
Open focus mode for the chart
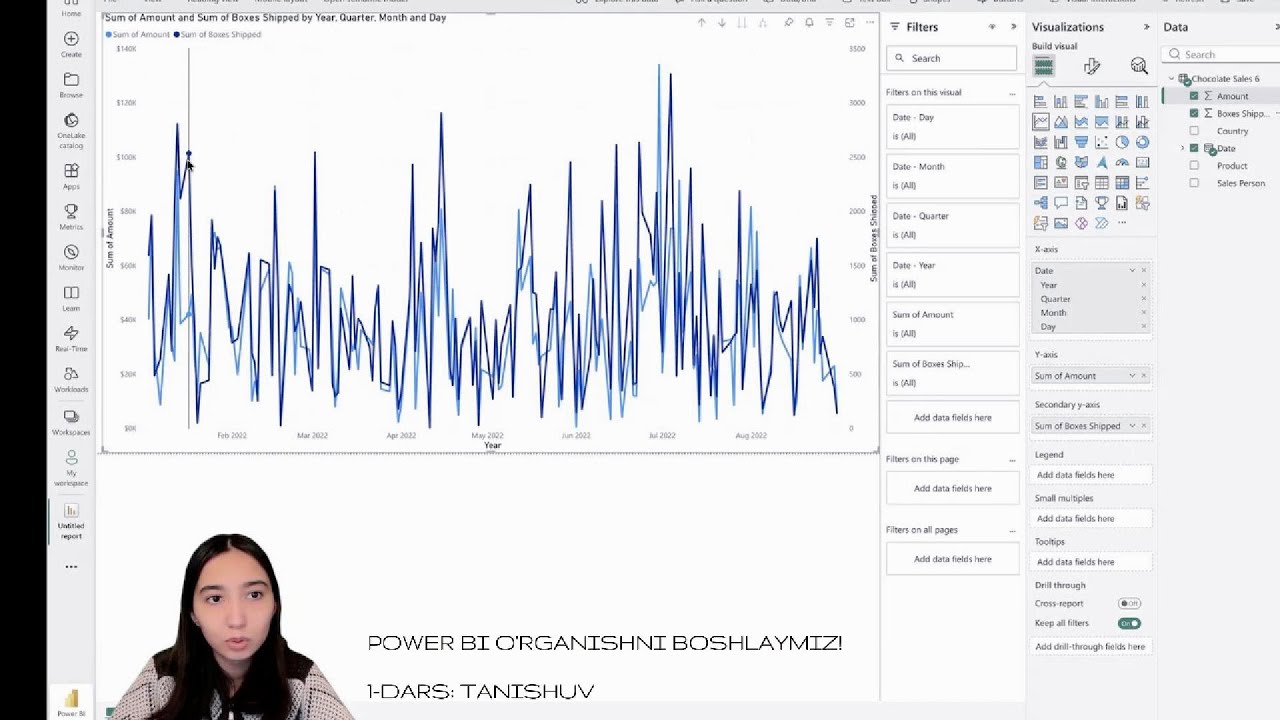[849, 23]
